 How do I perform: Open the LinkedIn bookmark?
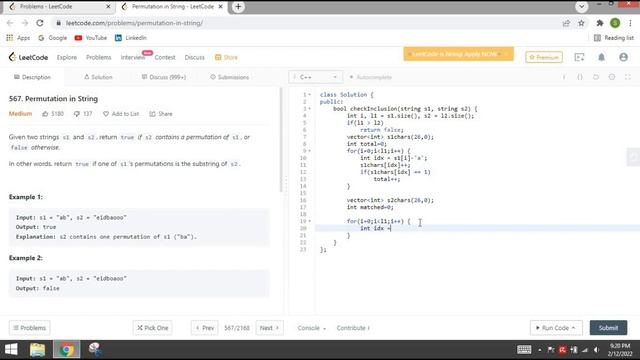point(130,38)
